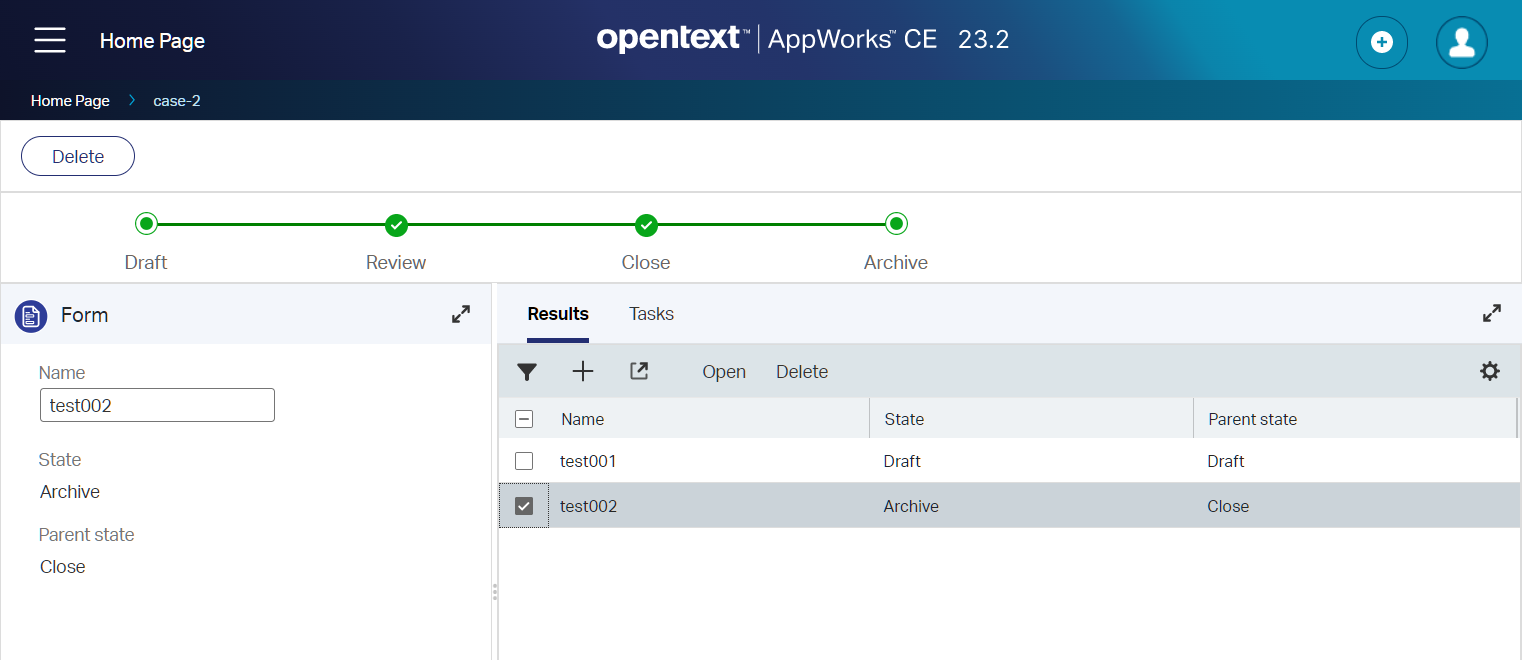Select the Results tab
Image resolution: width=1522 pixels, height=660 pixels.
(x=558, y=314)
